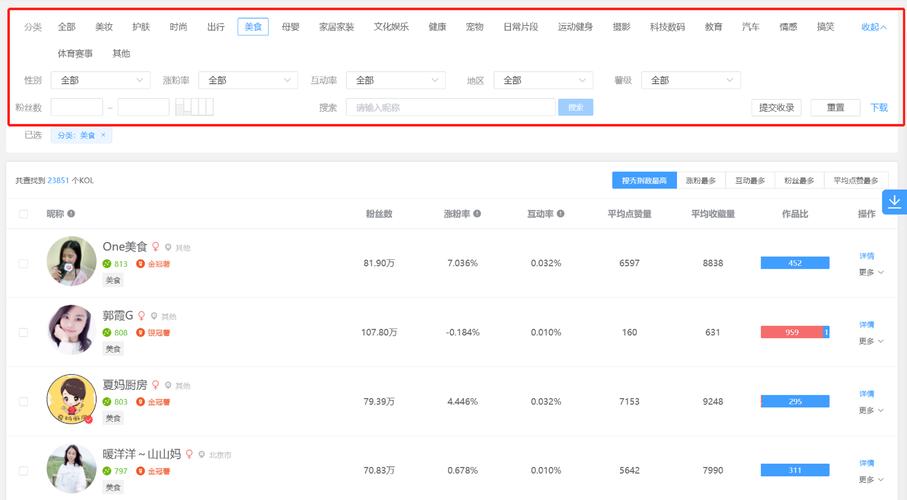Click the 下载 link

tap(879, 107)
